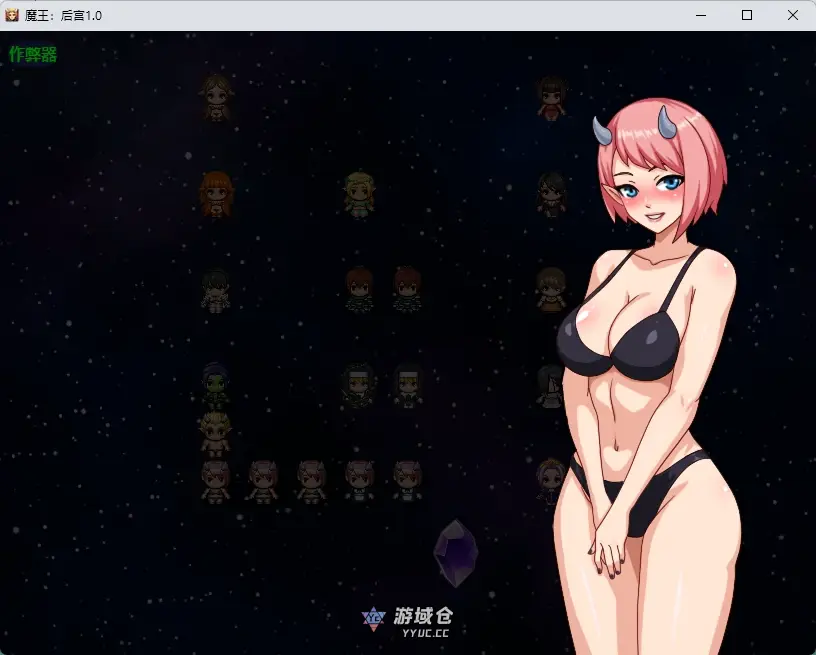Pick the dark-haired sprite in white clothes
This screenshot has width=816, height=655.
216,290
